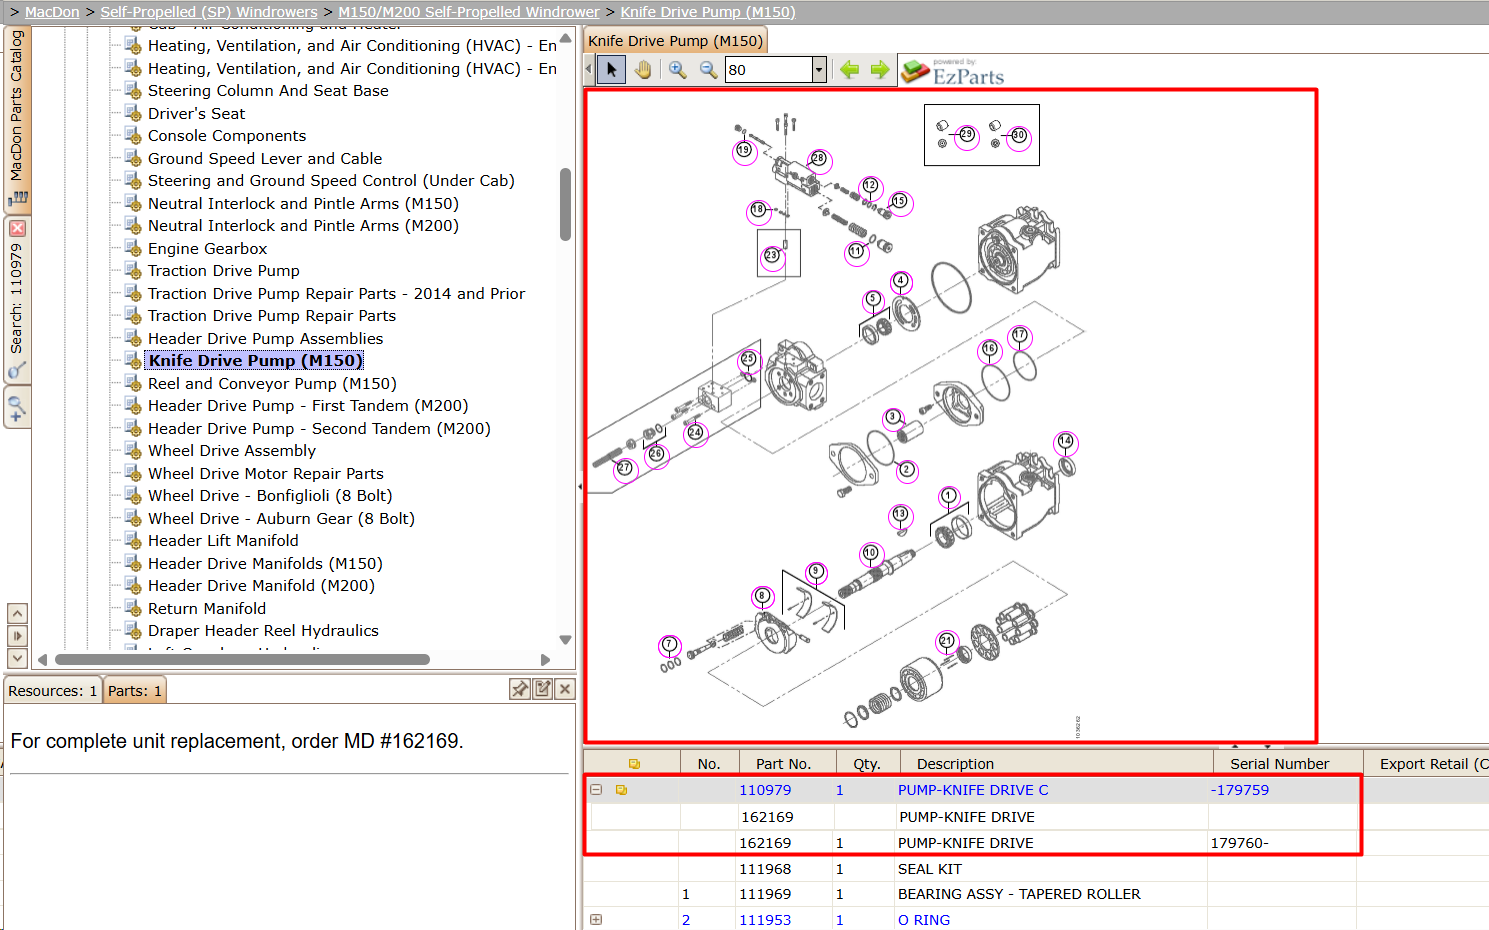Expand the 111953 O RING row
The width and height of the screenshot is (1489, 930).
596,920
